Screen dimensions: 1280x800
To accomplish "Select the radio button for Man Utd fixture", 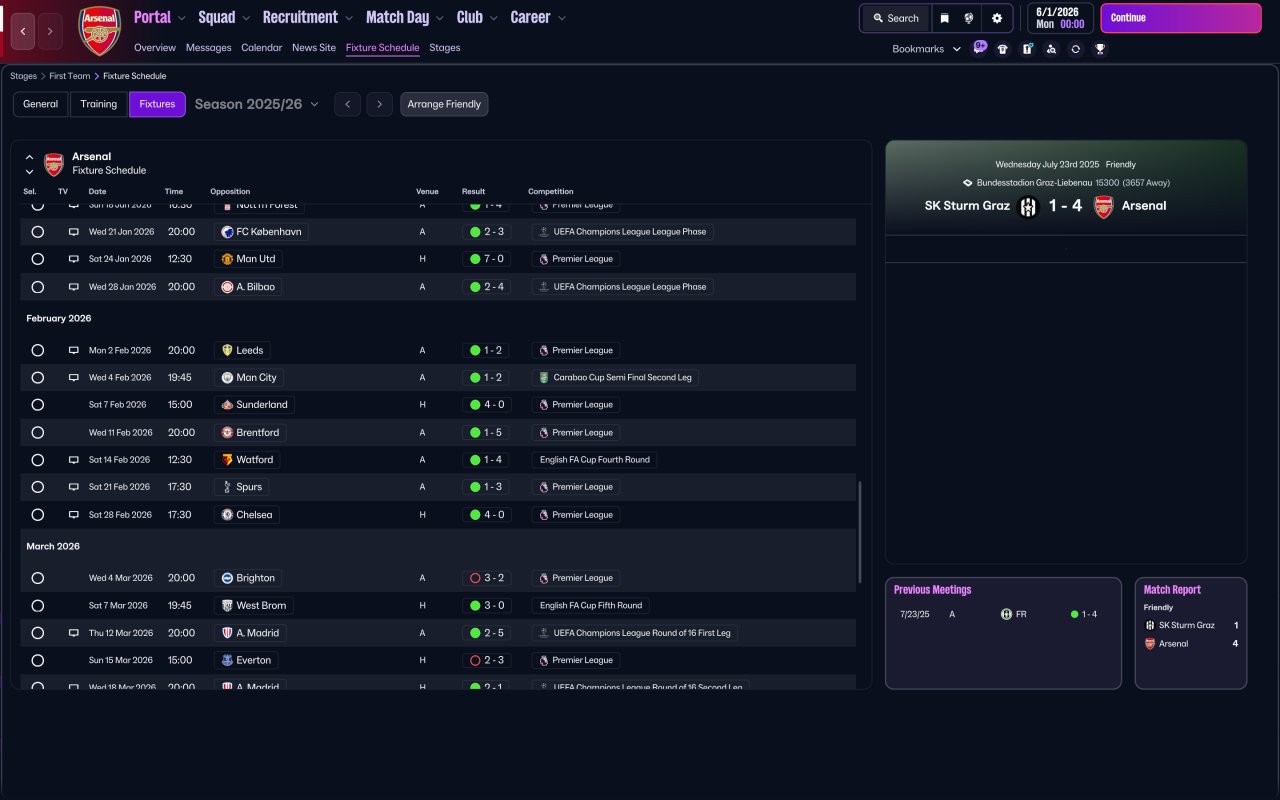I will [38, 259].
